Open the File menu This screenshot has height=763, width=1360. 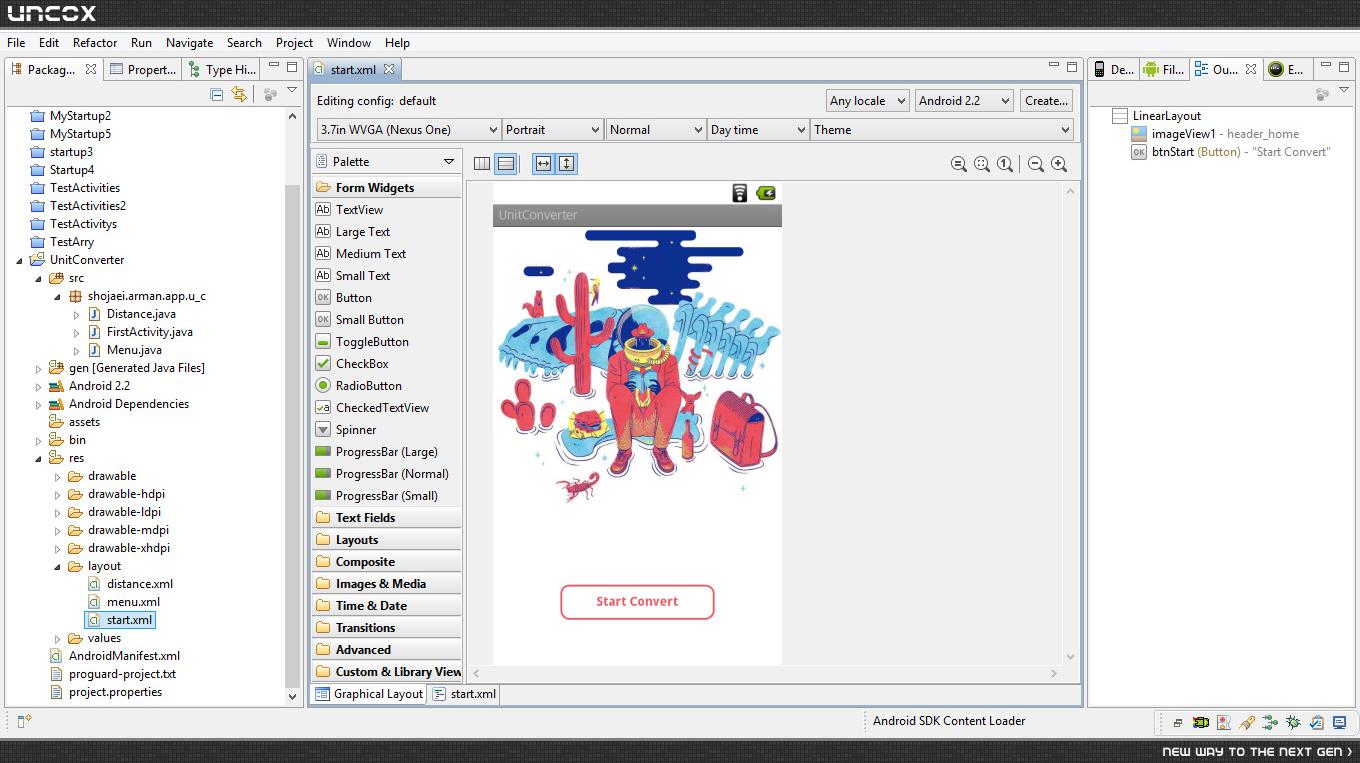point(16,43)
